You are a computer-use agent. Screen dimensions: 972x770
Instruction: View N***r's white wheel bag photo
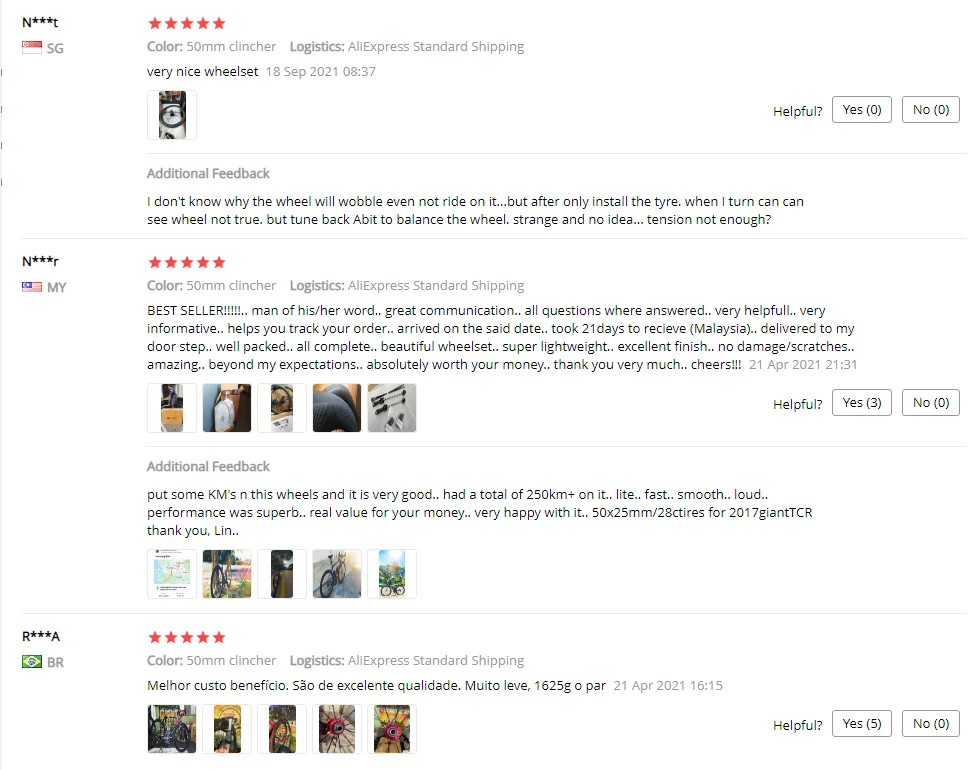pos(227,408)
